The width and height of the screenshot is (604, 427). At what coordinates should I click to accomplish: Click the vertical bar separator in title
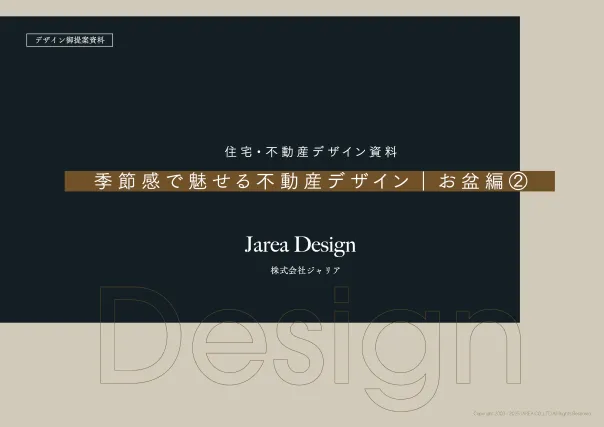tap(424, 181)
